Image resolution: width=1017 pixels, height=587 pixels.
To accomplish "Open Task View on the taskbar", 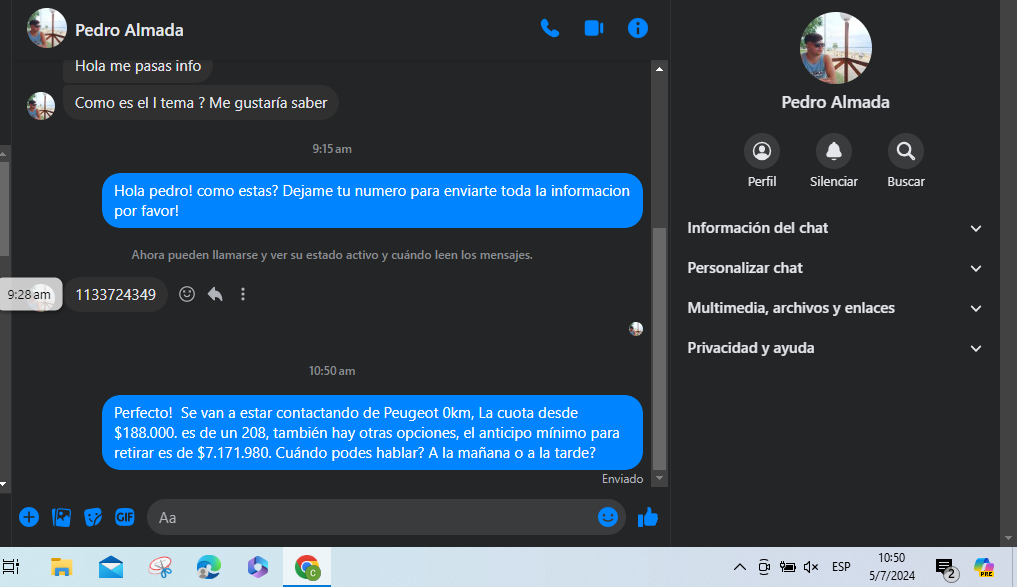I will click(x=11, y=567).
